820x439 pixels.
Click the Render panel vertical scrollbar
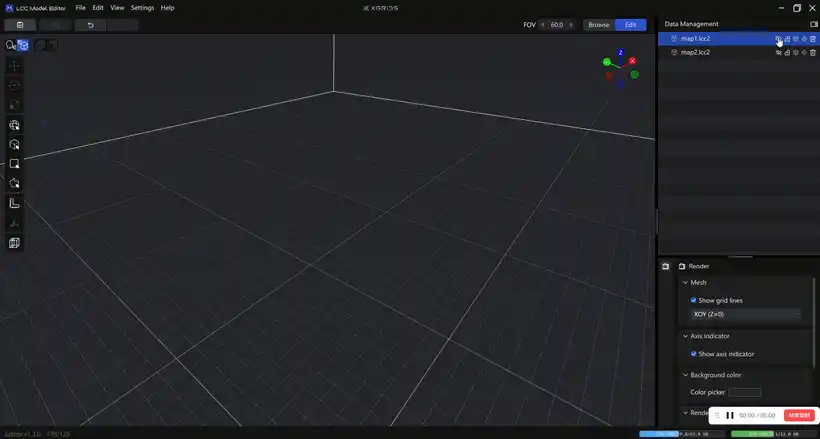(x=814, y=322)
